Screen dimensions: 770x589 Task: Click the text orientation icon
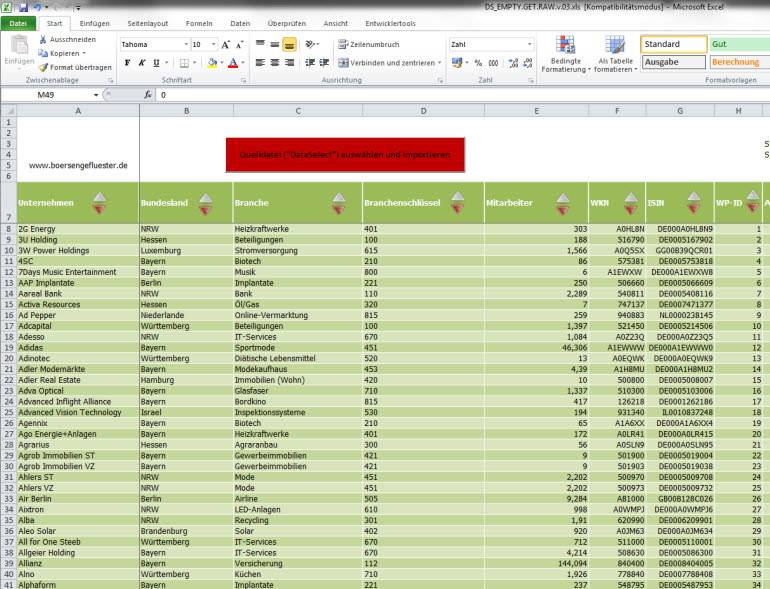tap(310, 45)
